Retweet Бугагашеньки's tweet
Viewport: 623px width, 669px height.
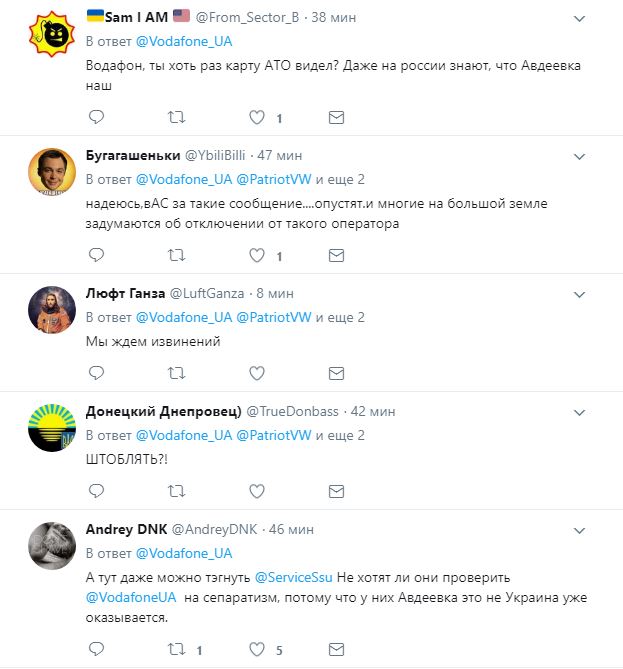click(176, 256)
